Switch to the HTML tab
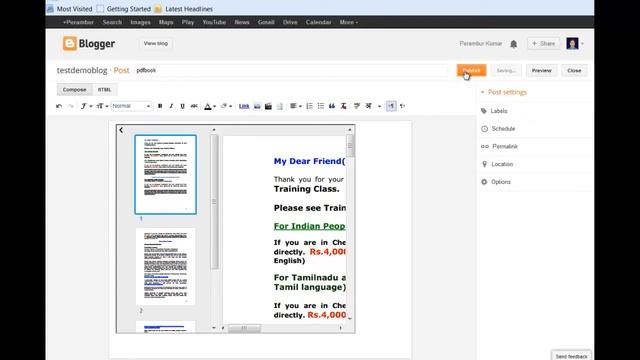The height and width of the screenshot is (360, 640). pos(104,89)
